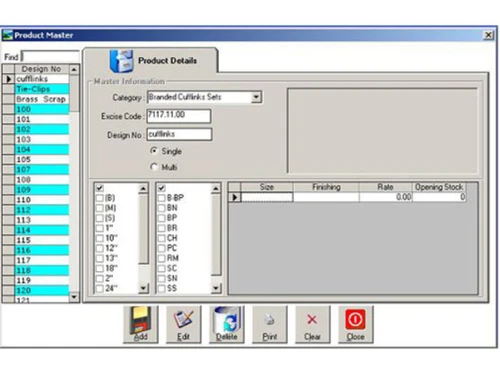Screen dimensions: 500x375
Task: Click finishing list scroll down arrow
Action: point(216,288)
